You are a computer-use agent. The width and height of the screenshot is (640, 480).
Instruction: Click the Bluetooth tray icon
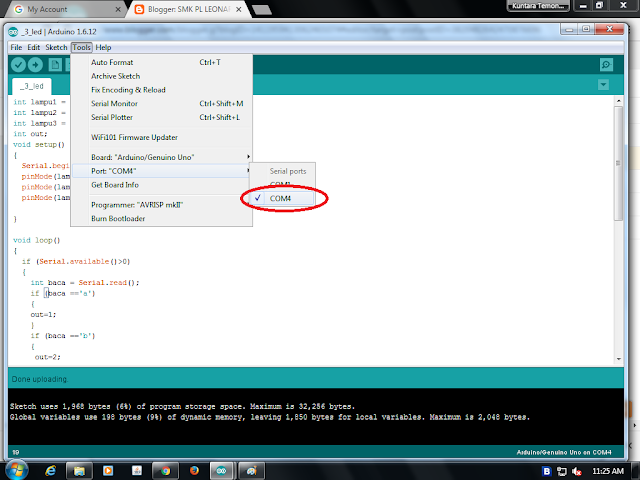(x=547, y=471)
